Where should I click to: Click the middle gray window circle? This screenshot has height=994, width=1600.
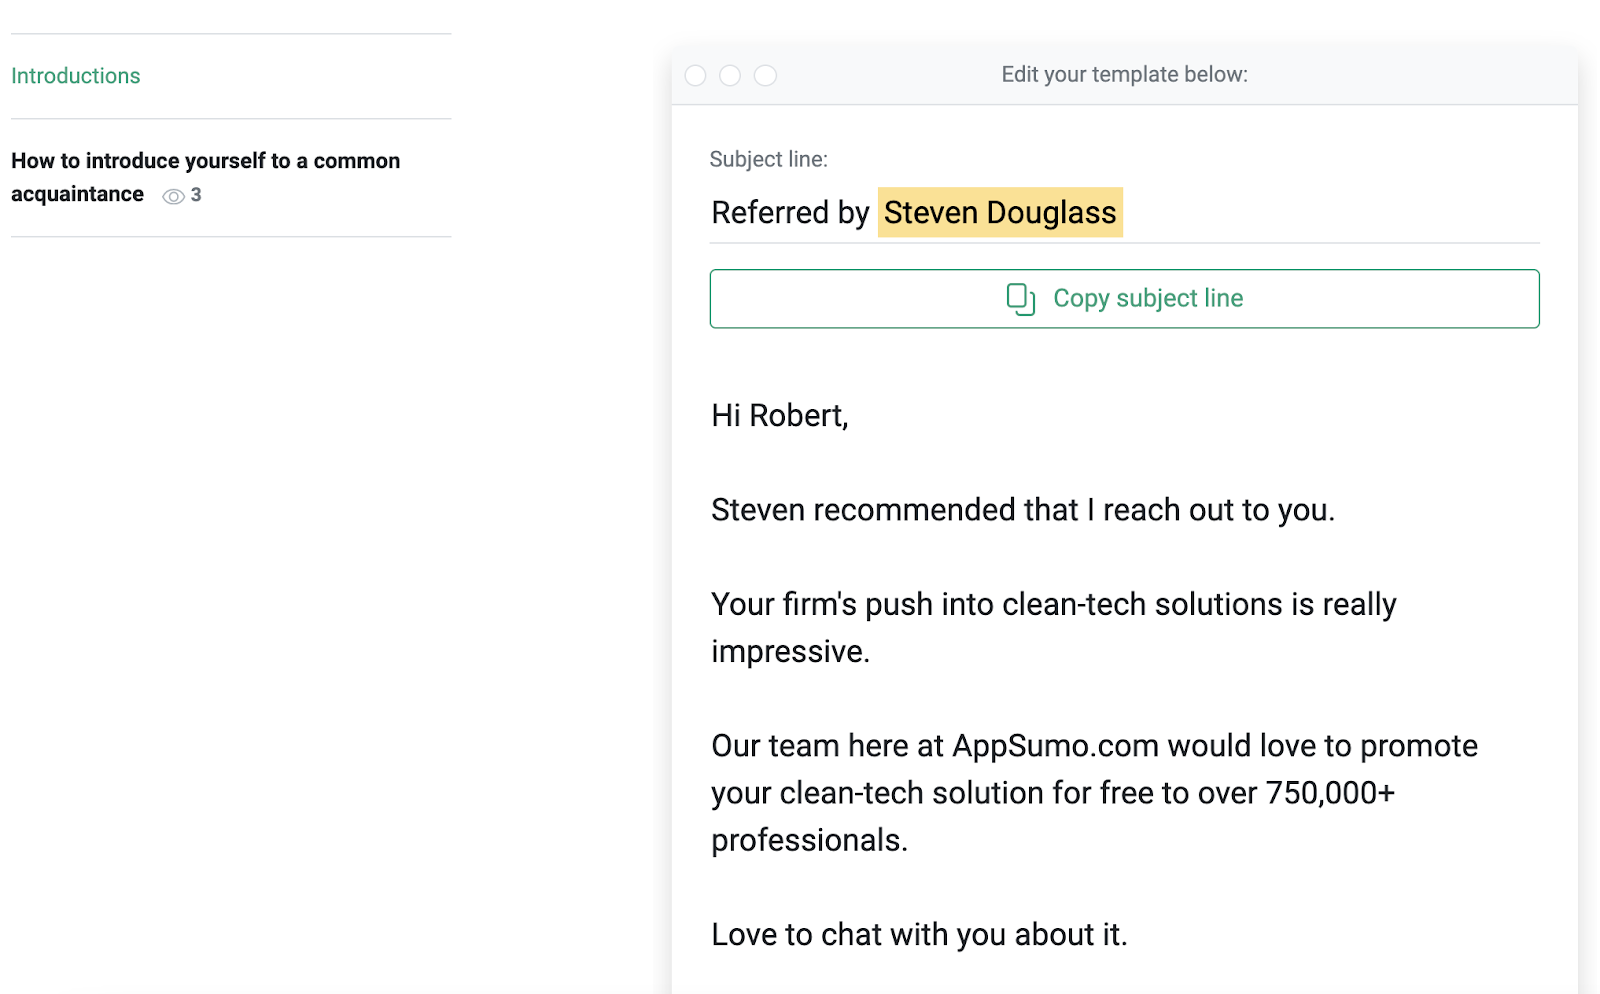coord(730,76)
